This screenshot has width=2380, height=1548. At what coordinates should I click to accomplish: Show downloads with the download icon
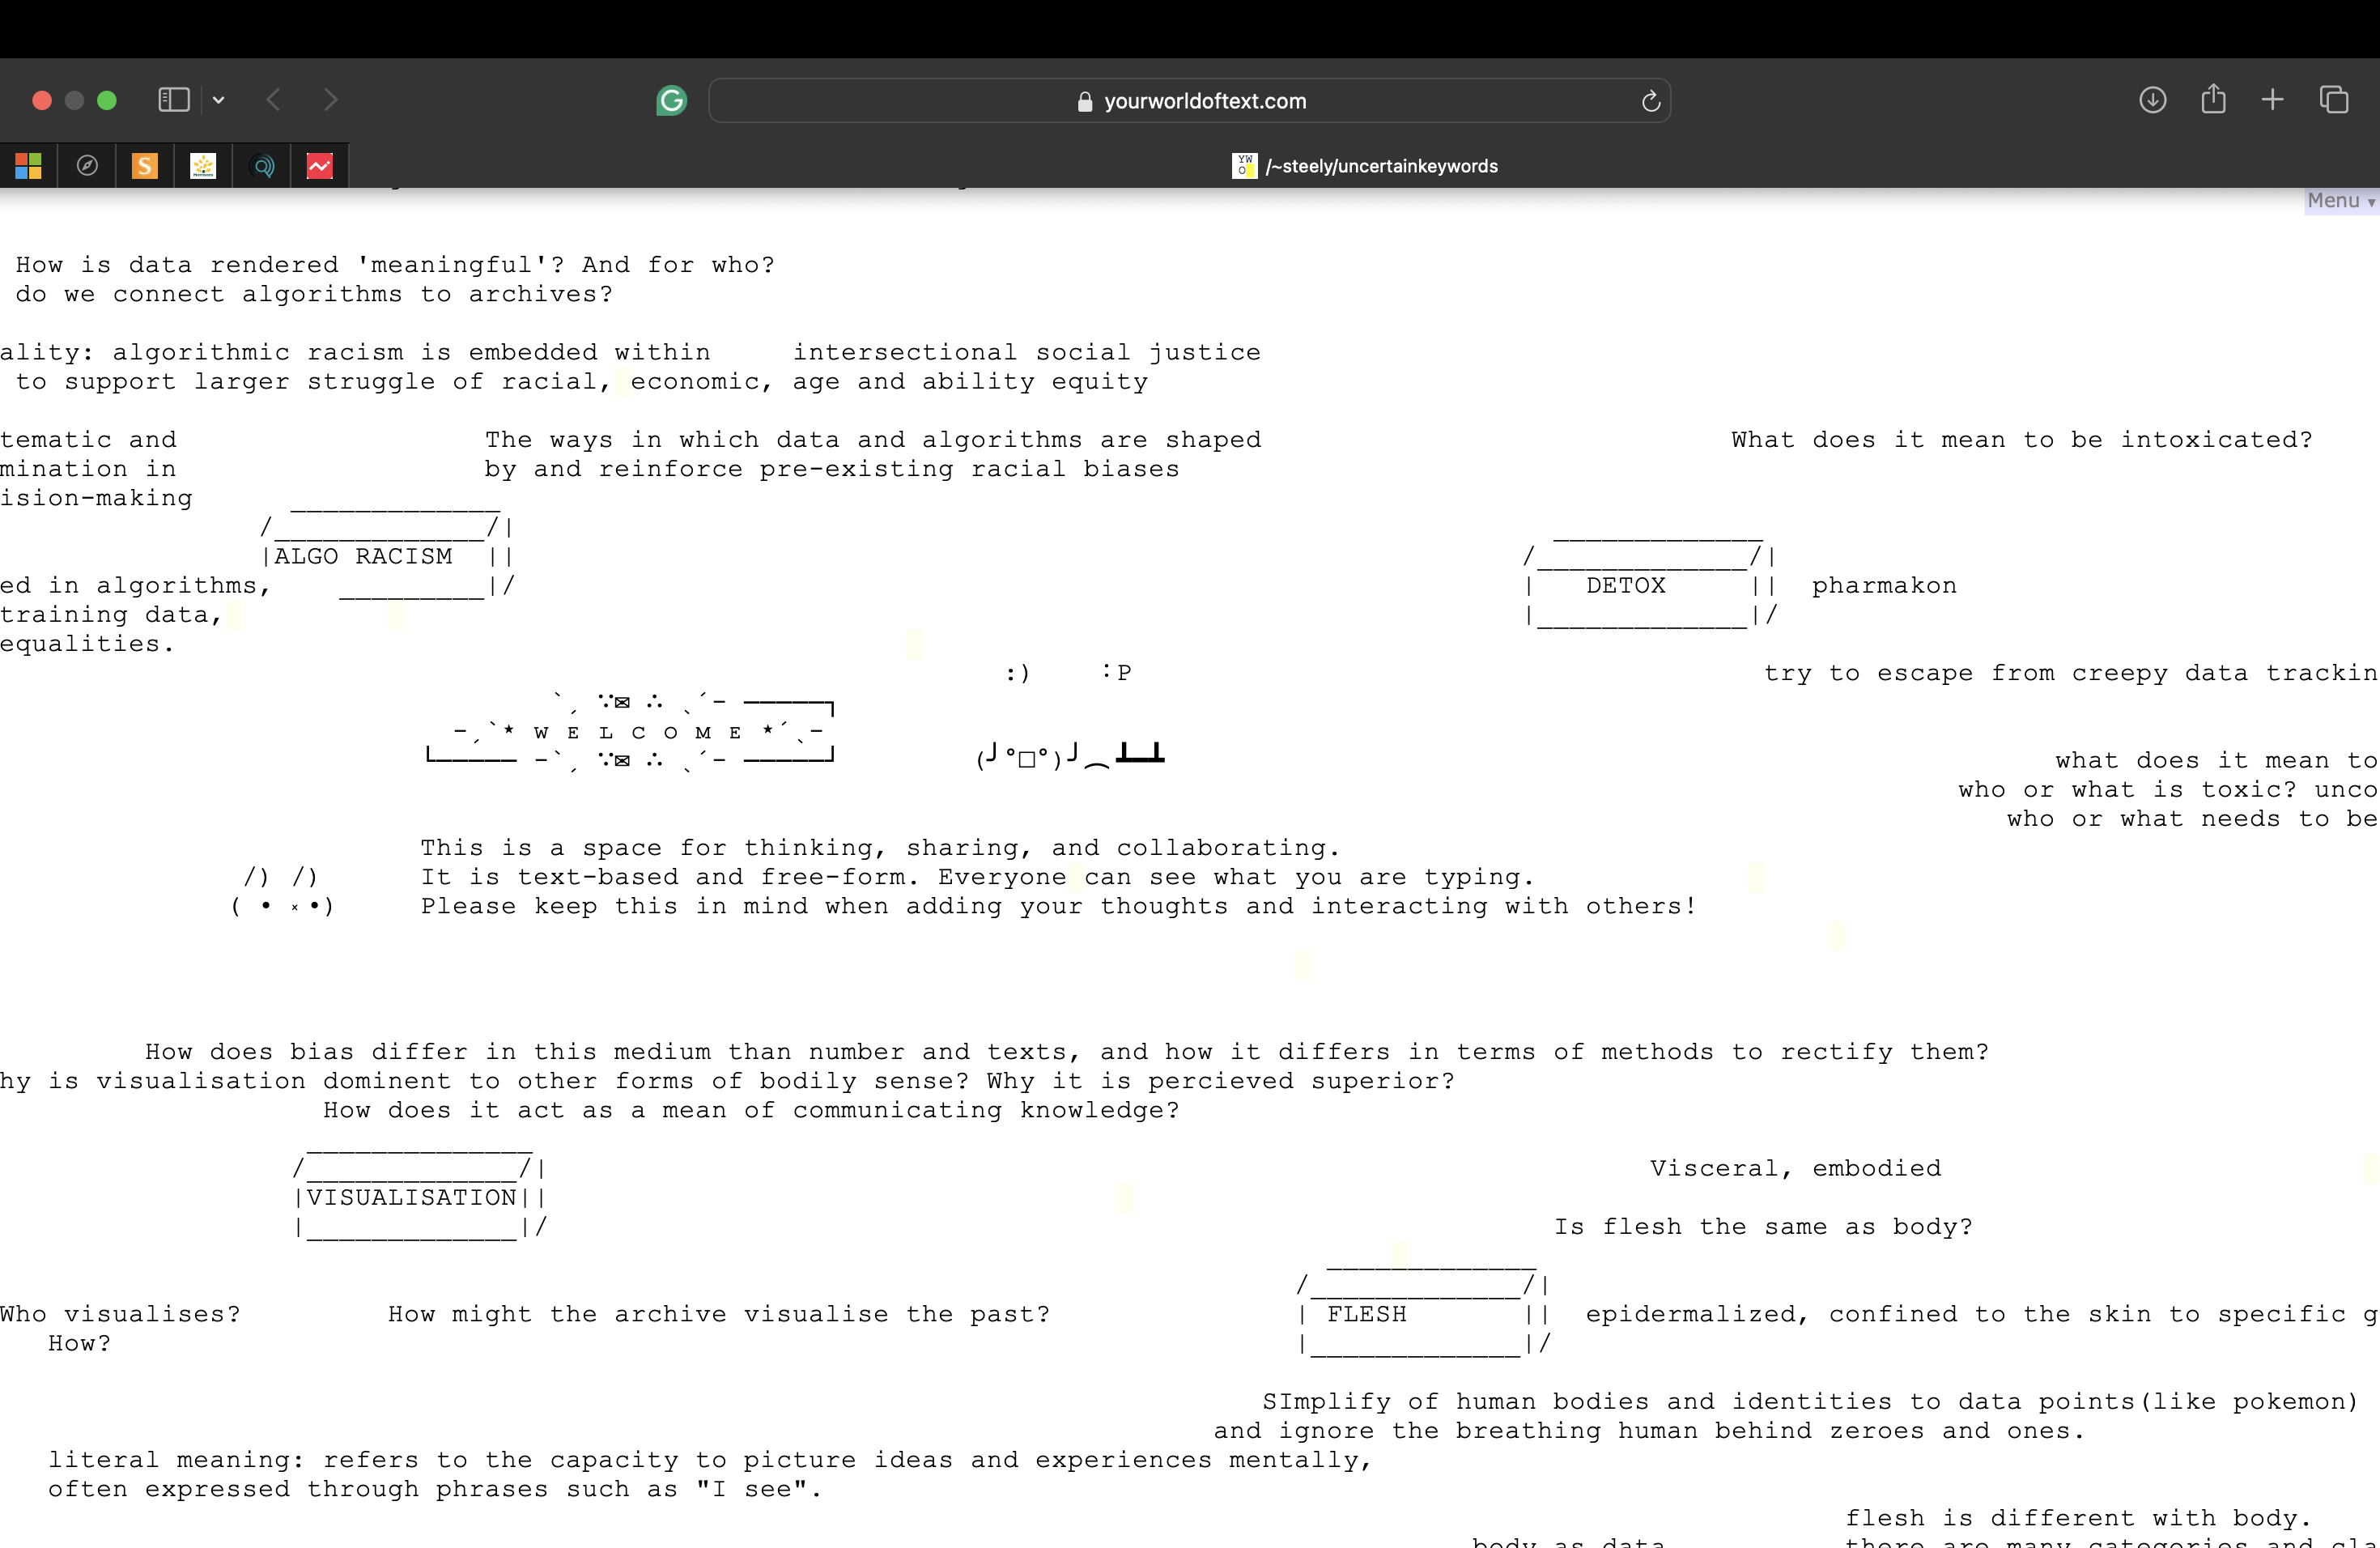(x=2152, y=100)
